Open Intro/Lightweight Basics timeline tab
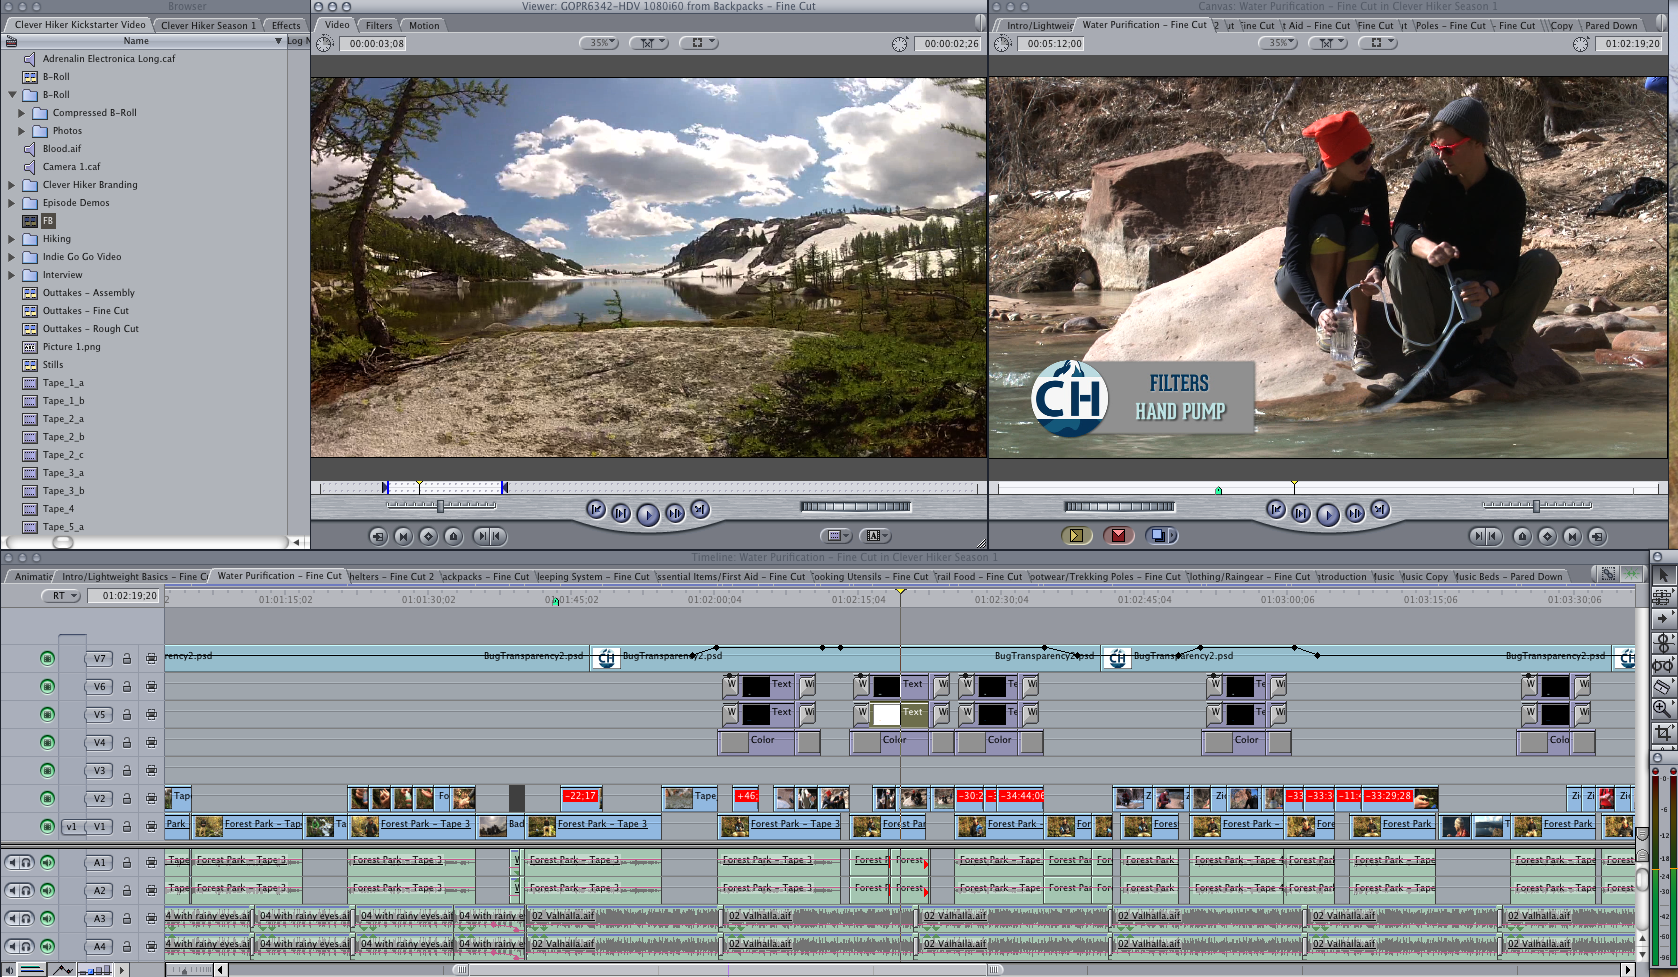This screenshot has height=977, width=1678. (x=134, y=576)
